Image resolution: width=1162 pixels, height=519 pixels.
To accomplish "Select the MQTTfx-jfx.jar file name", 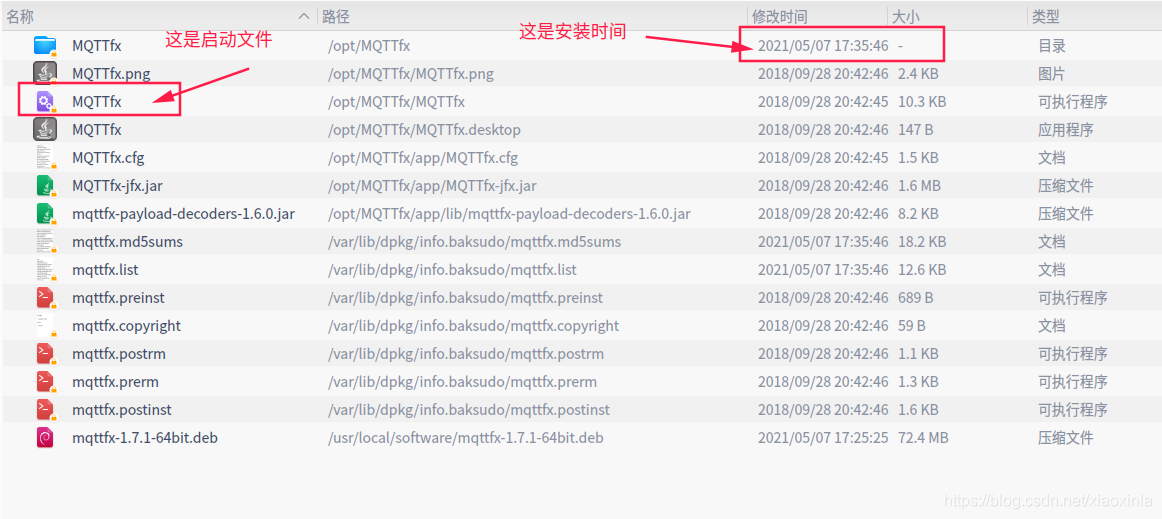I will 117,185.
